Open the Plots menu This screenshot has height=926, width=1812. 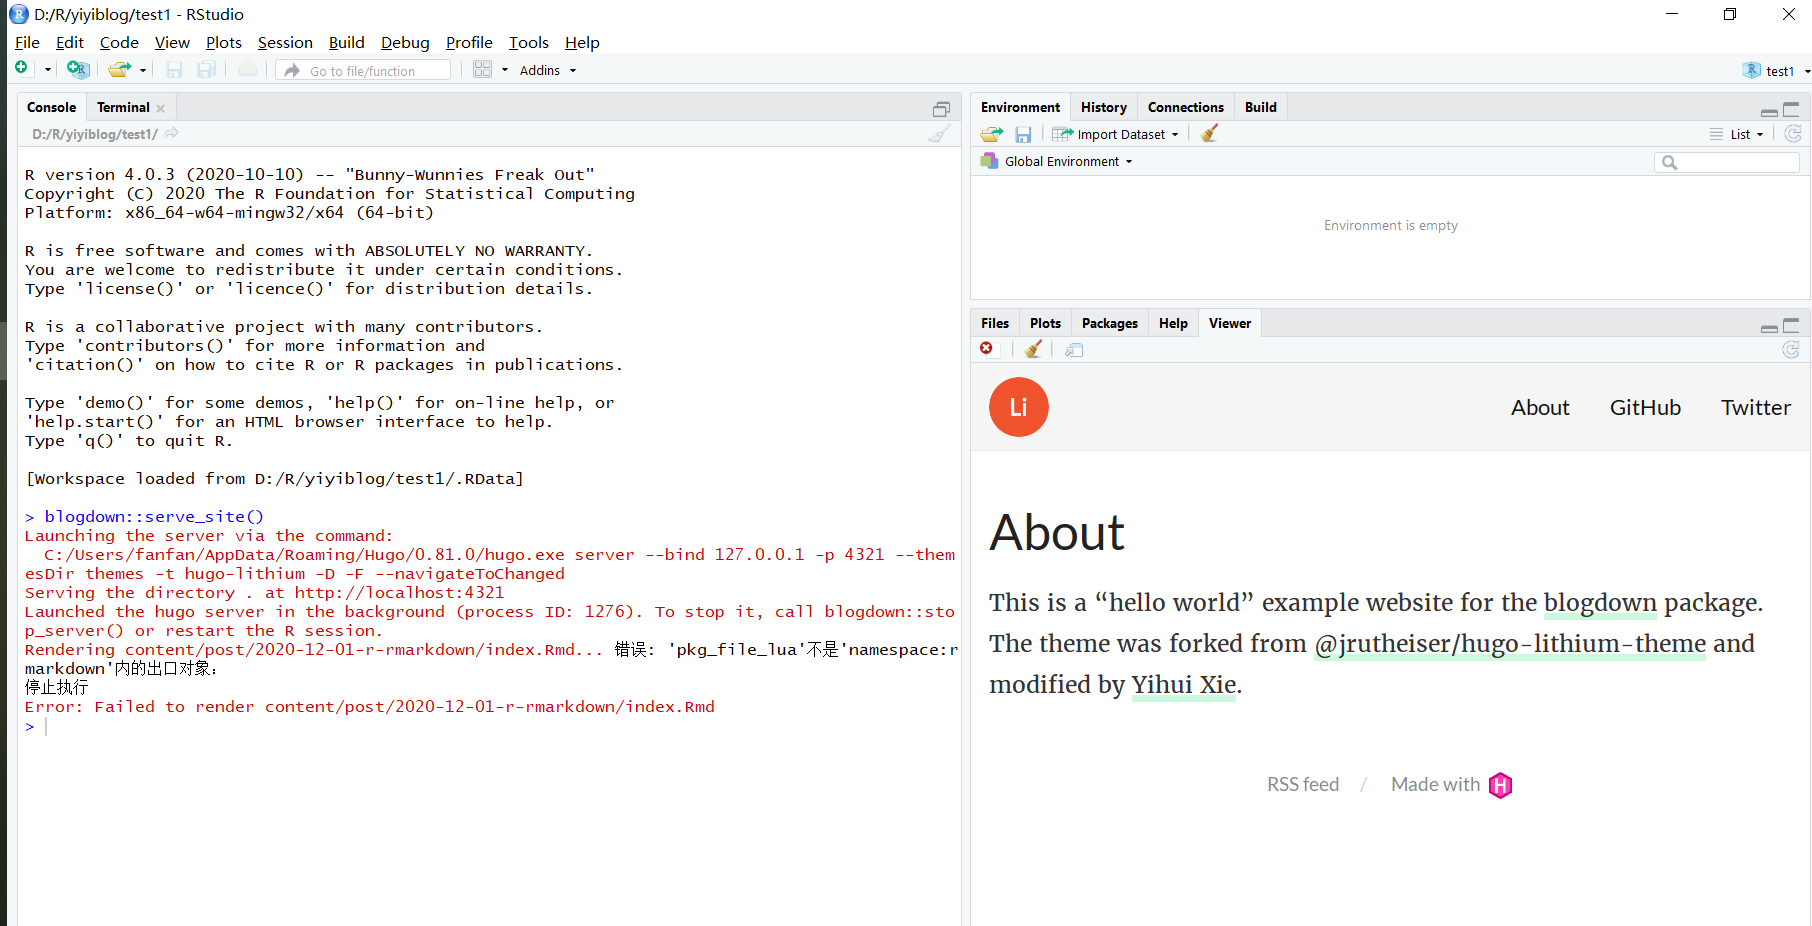(224, 42)
